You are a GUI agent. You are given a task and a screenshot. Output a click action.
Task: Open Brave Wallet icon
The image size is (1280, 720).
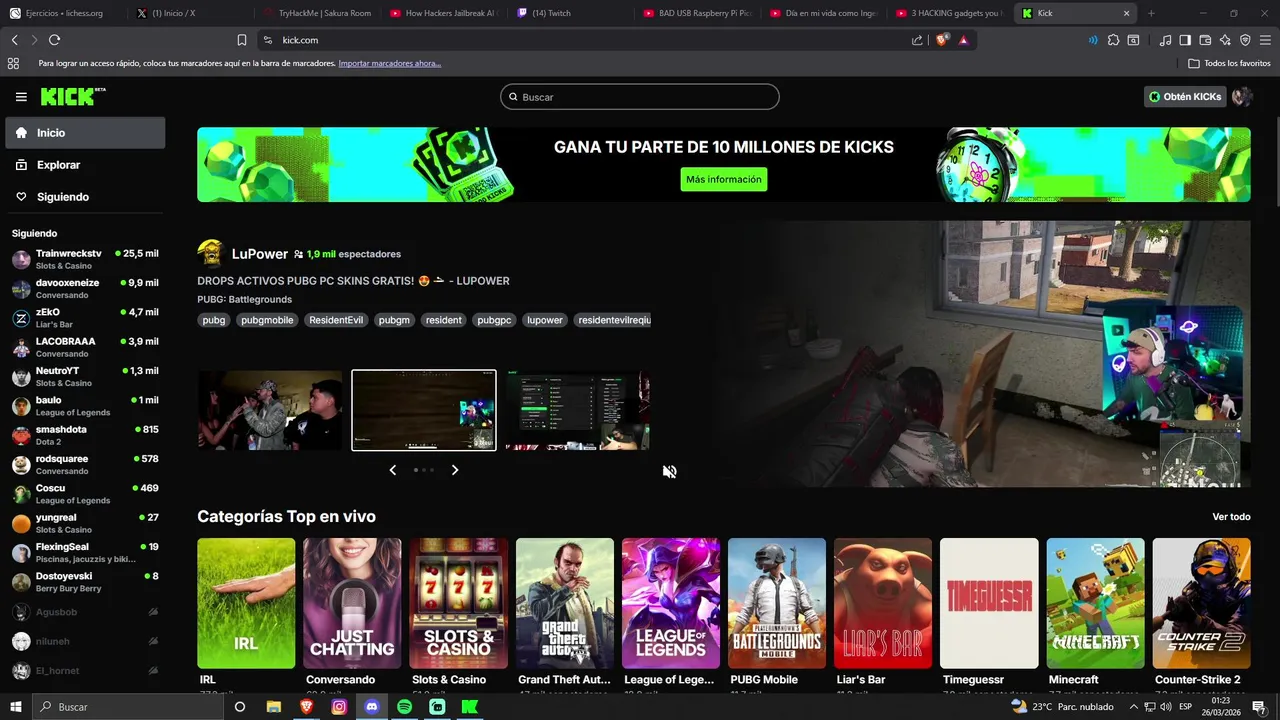point(1205,40)
